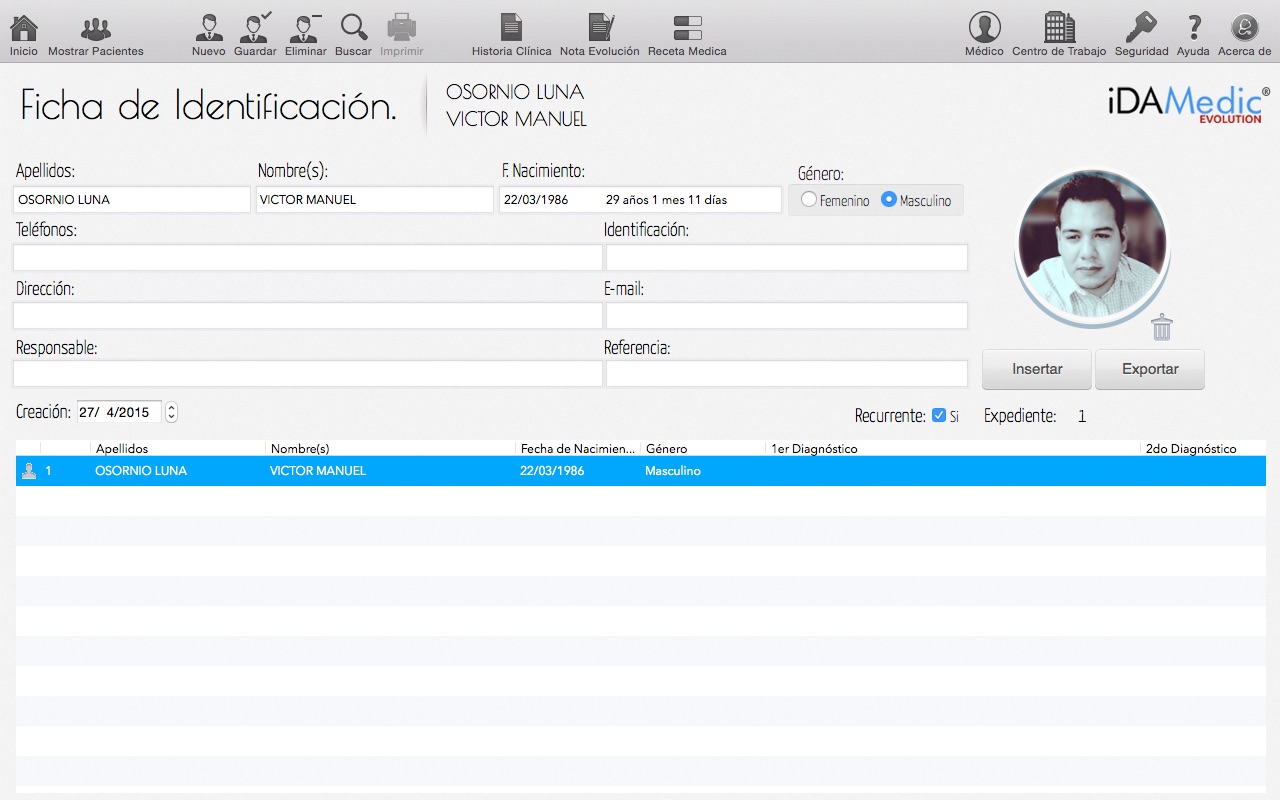Toggle the Recurrente Si checkbox
1280x800 pixels.
coord(938,415)
